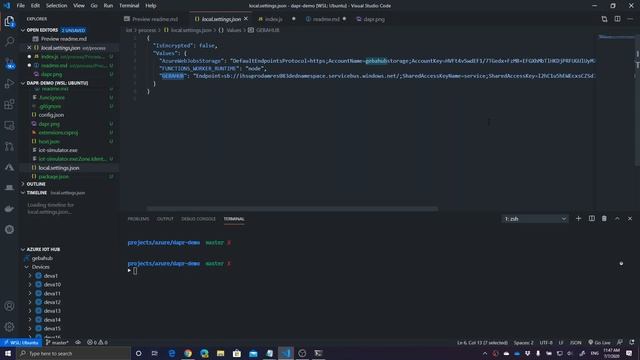Screen dimensions: 640x360
Task: Click Spaces: 2 indentation setting
Action: [x=524, y=342]
